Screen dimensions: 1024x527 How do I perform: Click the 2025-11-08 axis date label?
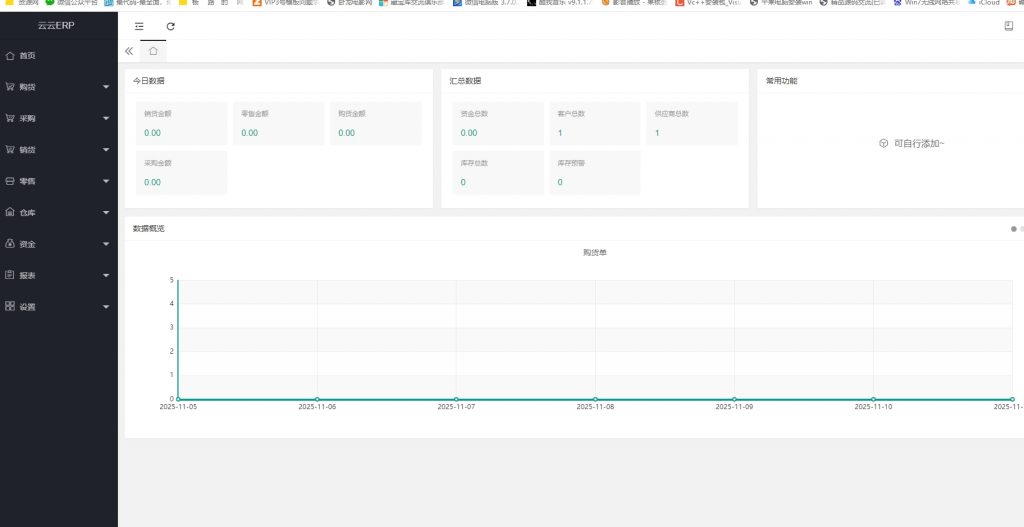click(x=595, y=406)
